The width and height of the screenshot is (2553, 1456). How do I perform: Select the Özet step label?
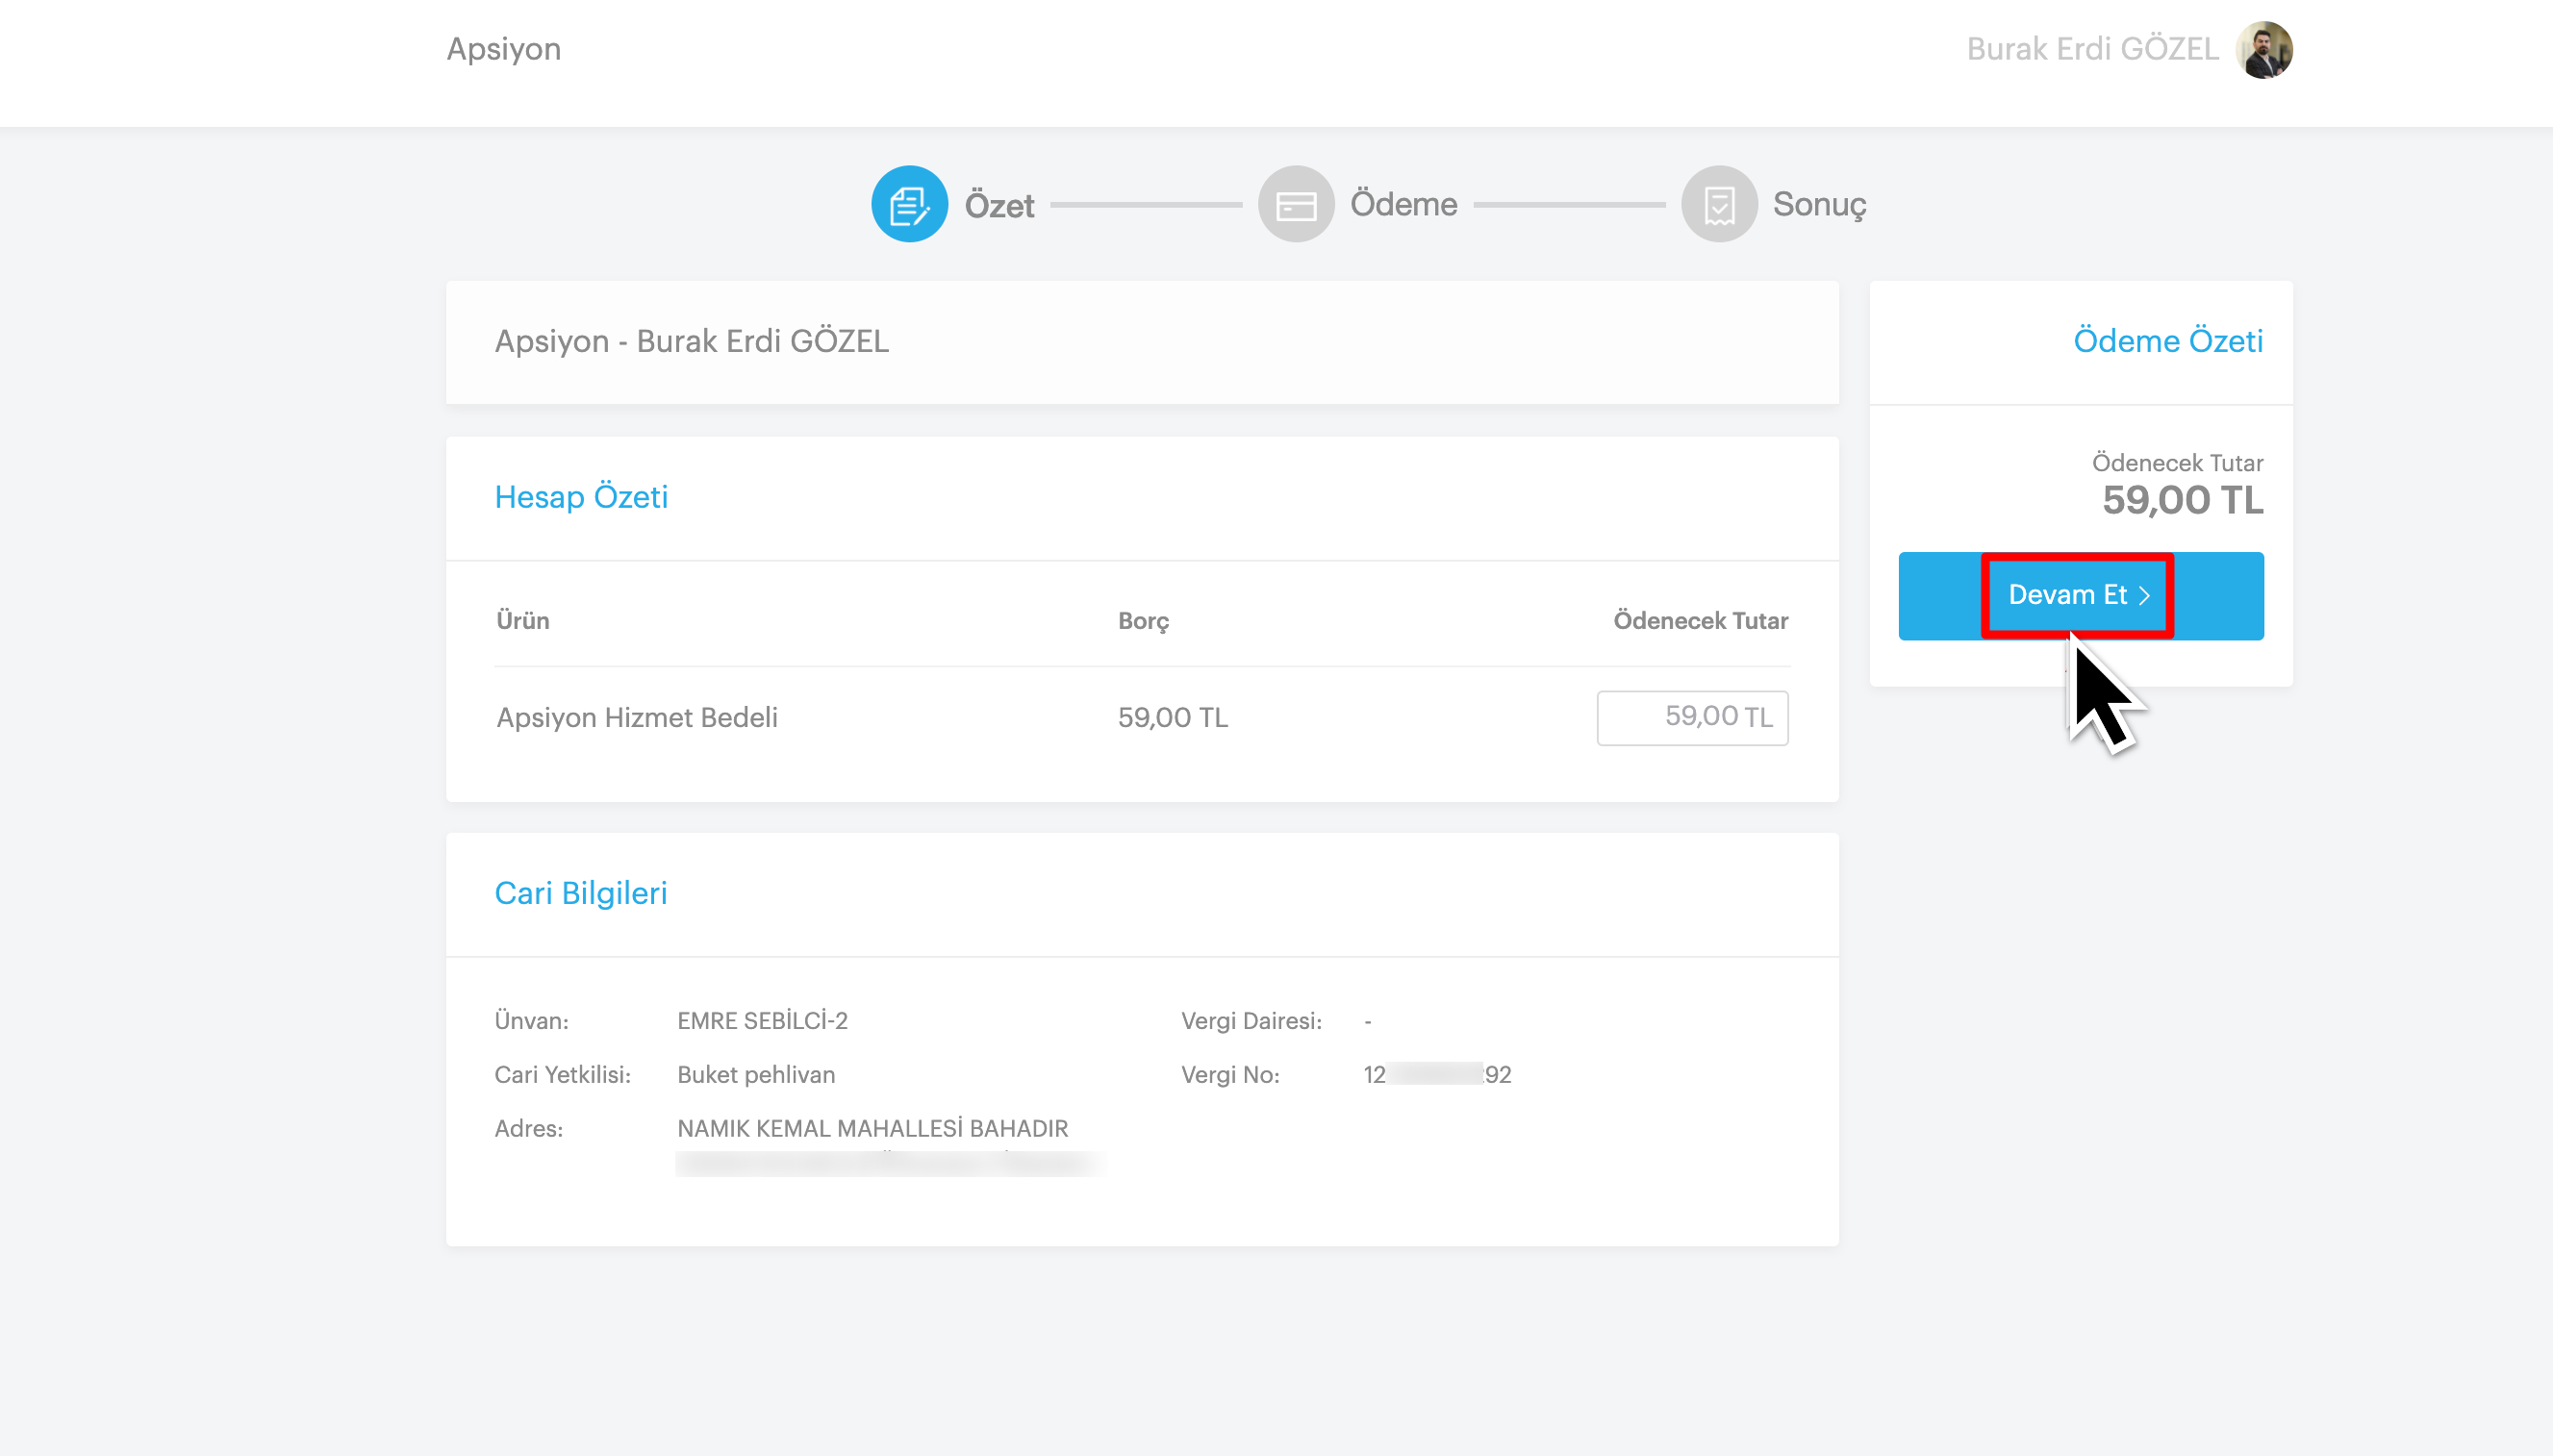(998, 205)
